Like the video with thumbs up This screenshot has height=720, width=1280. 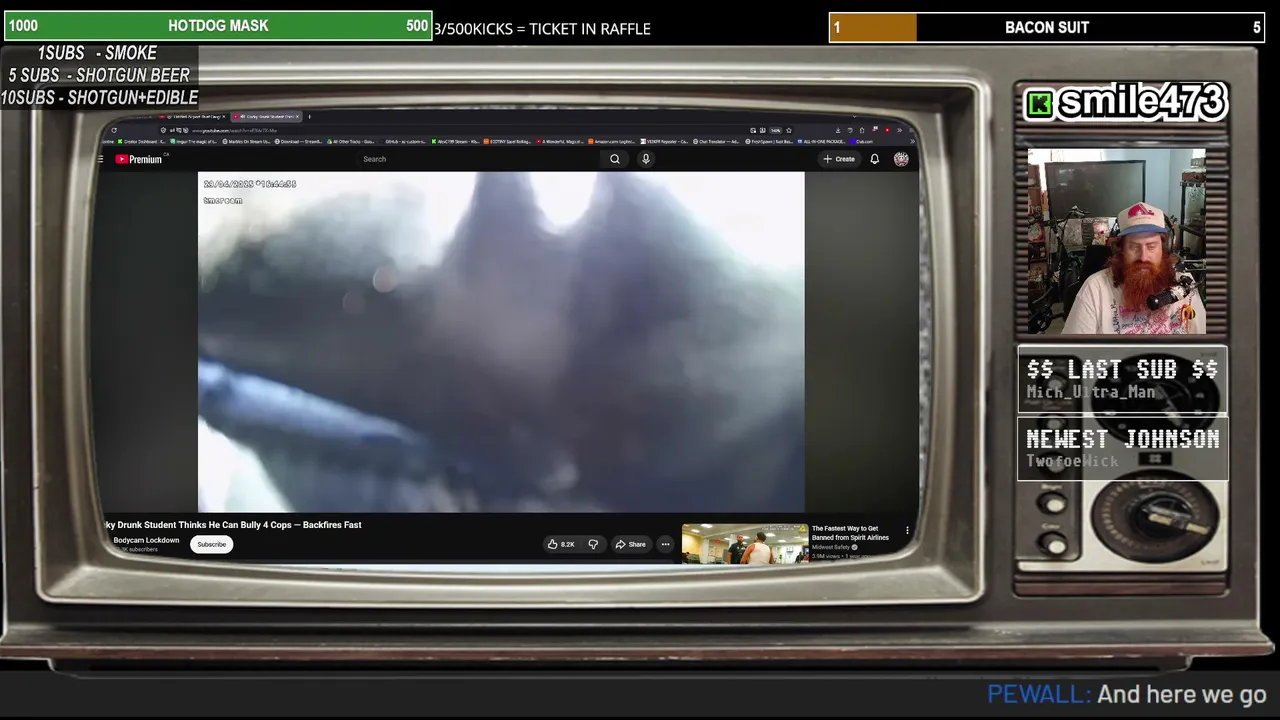tap(561, 544)
